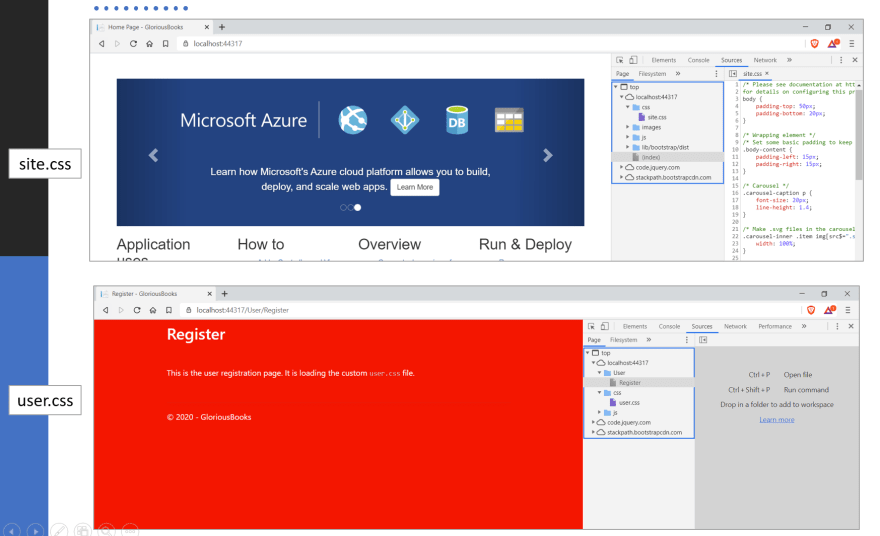Image resolution: width=880 pixels, height=536 pixels.
Task: Open new tab next to Home Page tab
Action: point(222,27)
